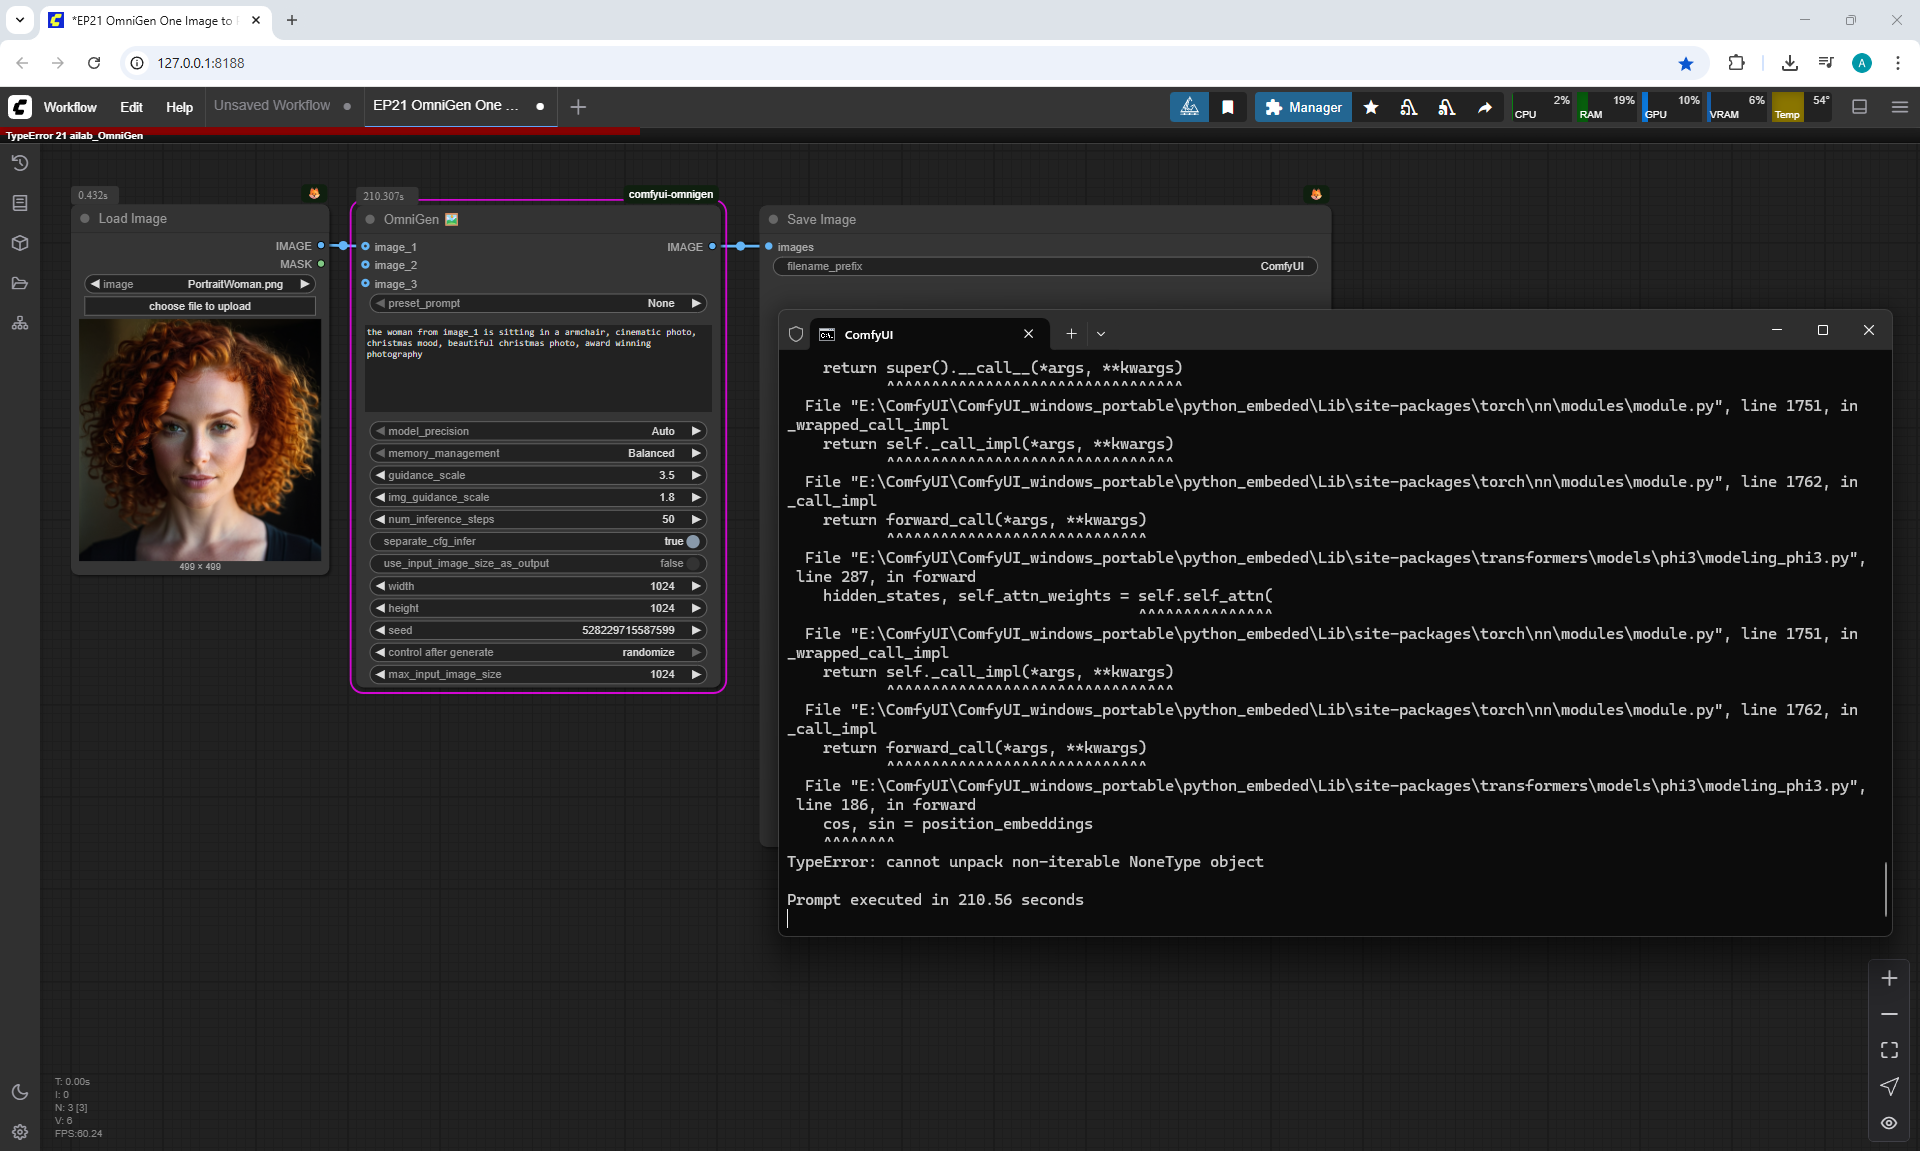
Task: Toggle the separate_cfg_infer switch
Action: point(692,541)
